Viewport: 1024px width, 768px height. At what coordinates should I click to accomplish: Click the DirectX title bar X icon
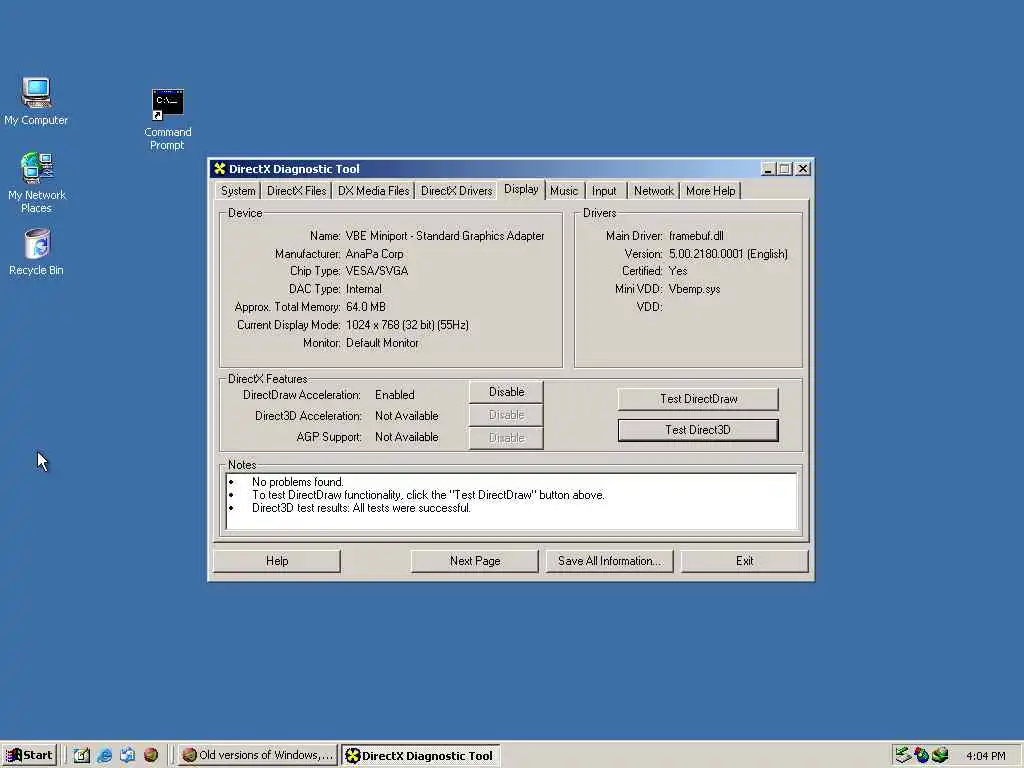click(219, 168)
